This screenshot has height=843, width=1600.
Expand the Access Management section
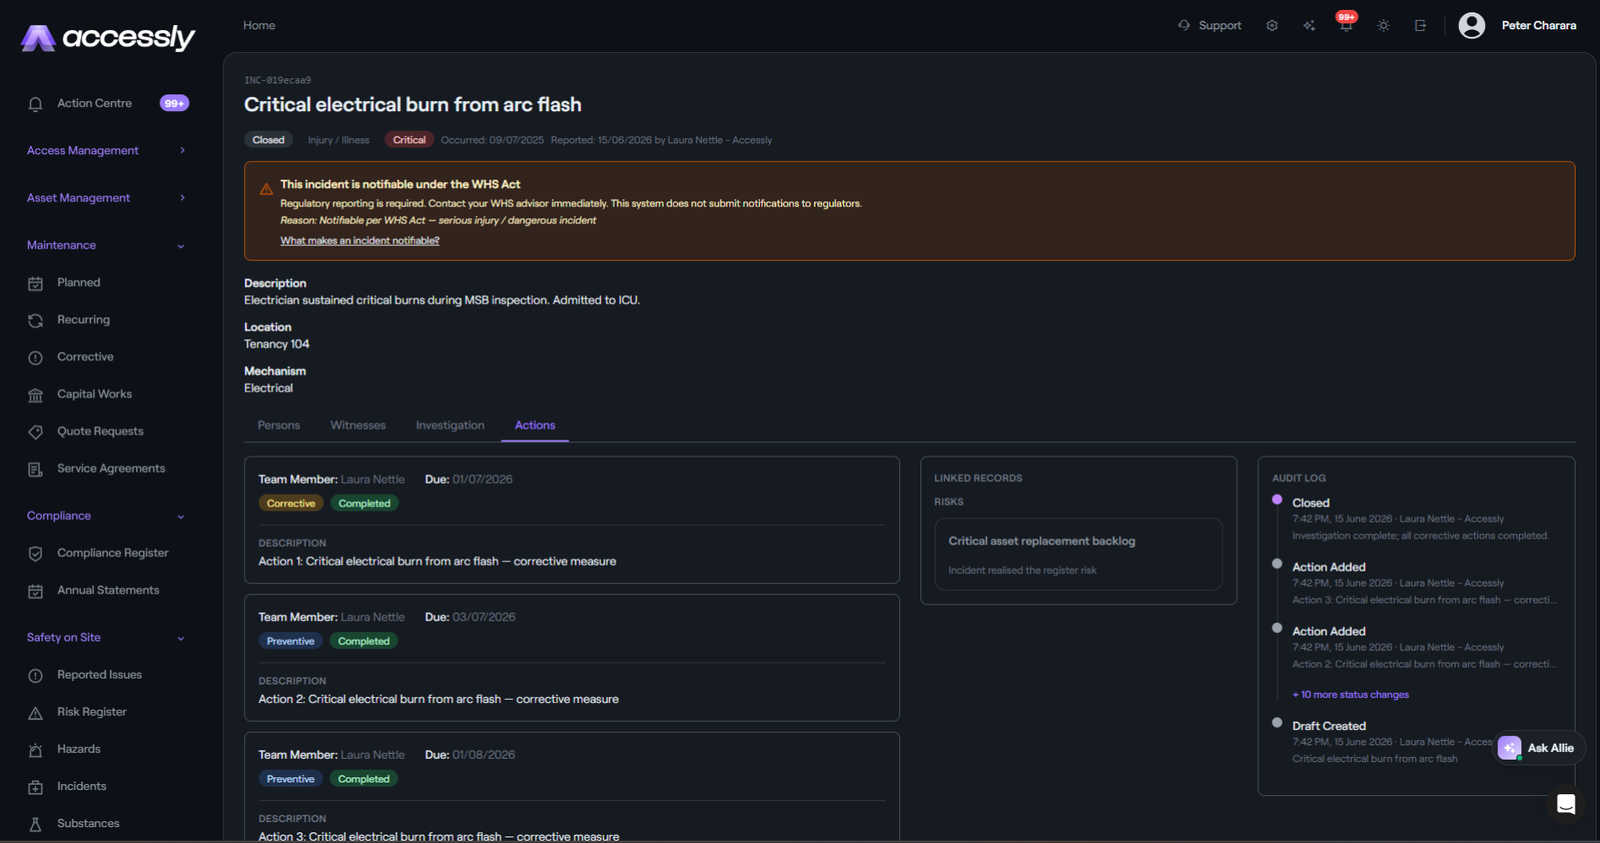(106, 150)
